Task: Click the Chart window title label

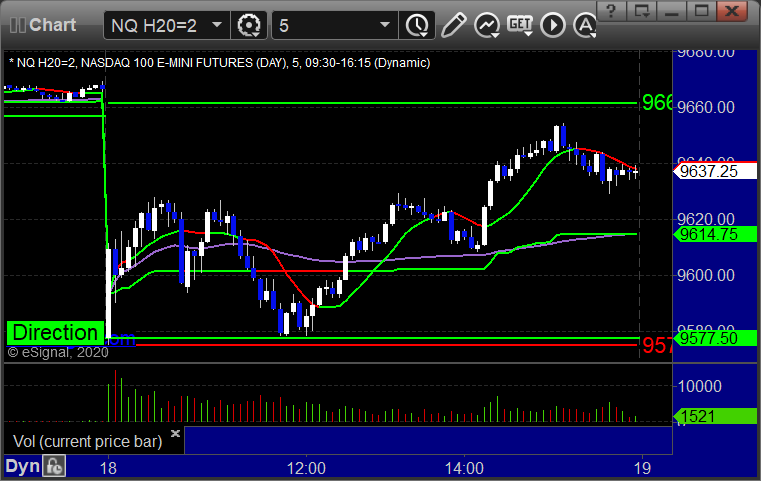Action: [x=52, y=25]
